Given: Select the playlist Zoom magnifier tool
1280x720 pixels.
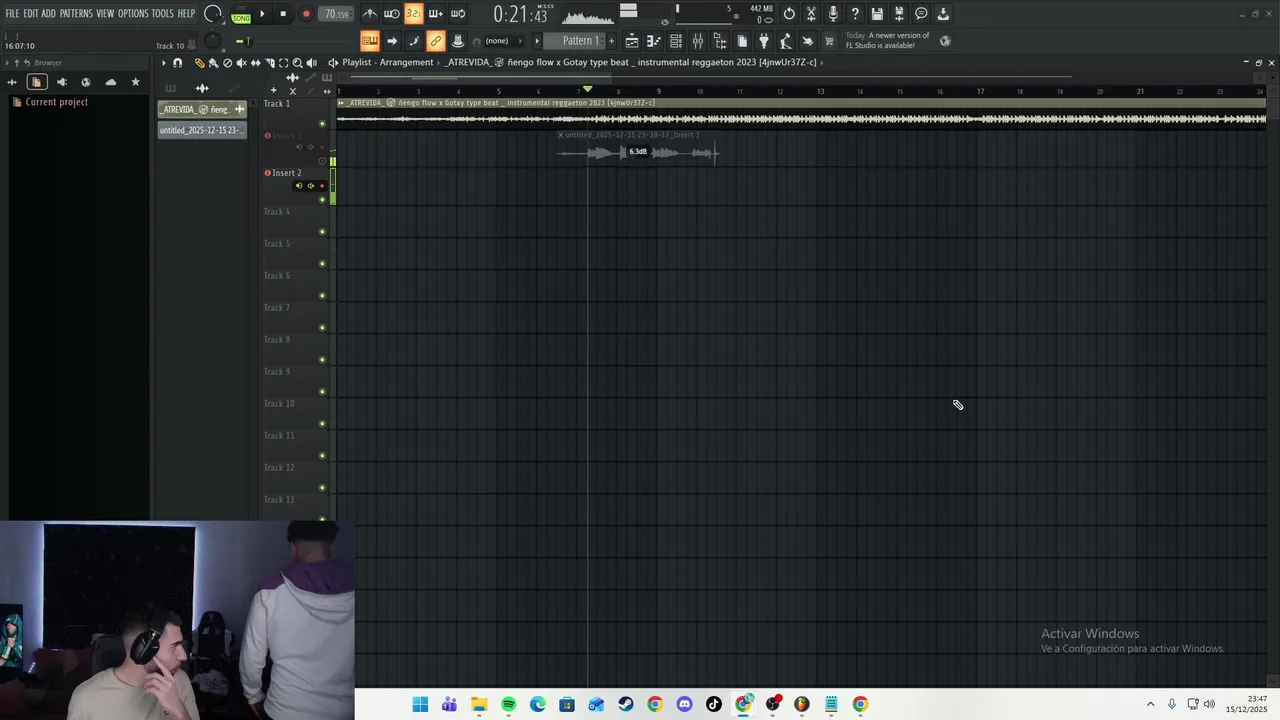Looking at the screenshot, I should 297,63.
